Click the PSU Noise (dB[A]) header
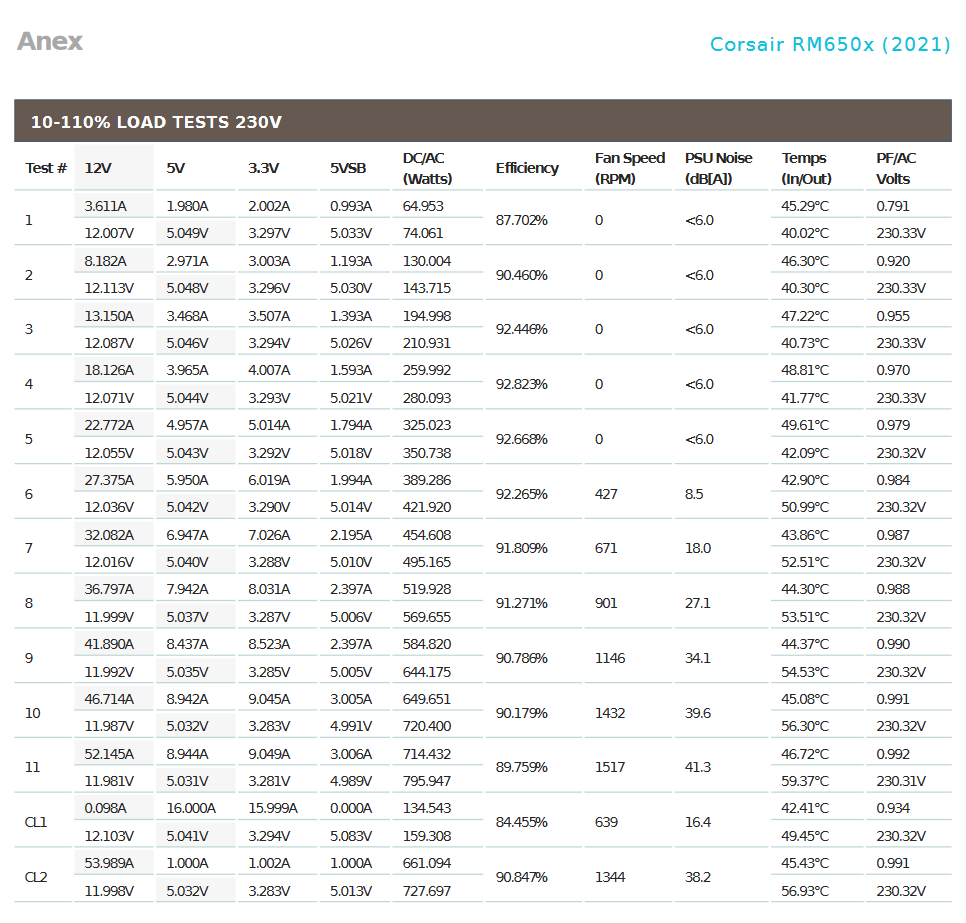966x923 pixels. [718, 168]
